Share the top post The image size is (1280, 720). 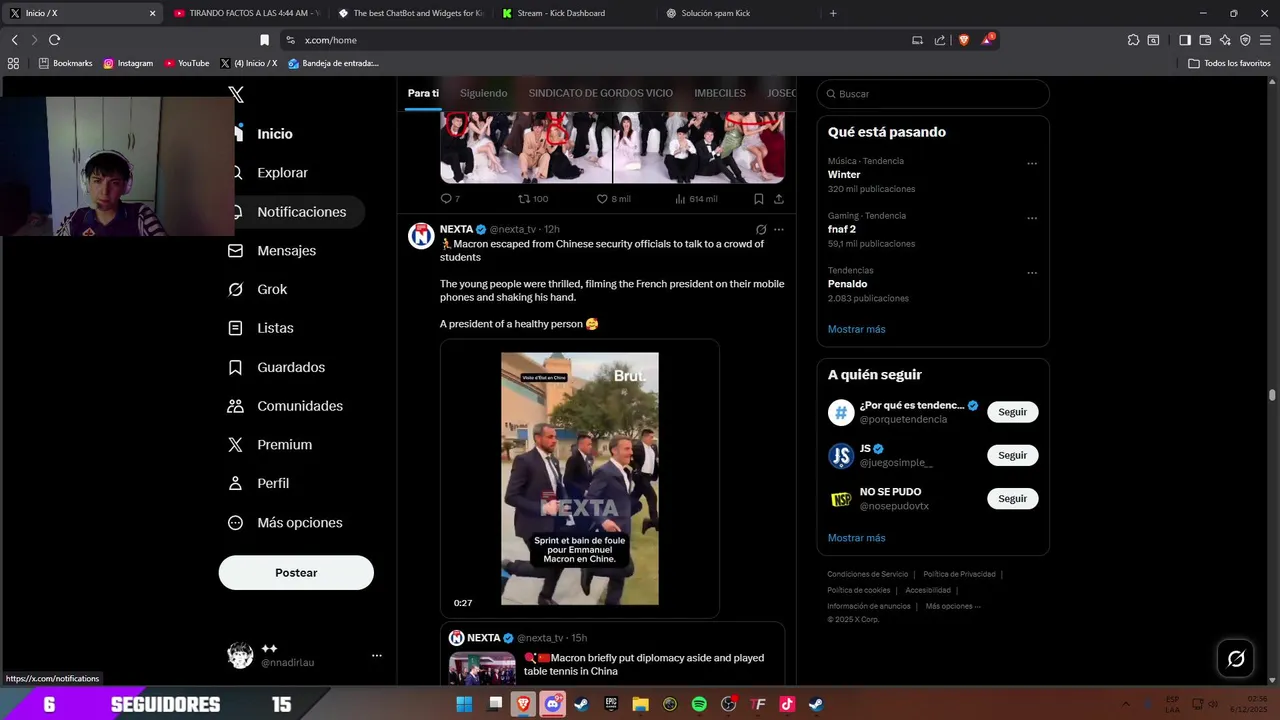[779, 199]
